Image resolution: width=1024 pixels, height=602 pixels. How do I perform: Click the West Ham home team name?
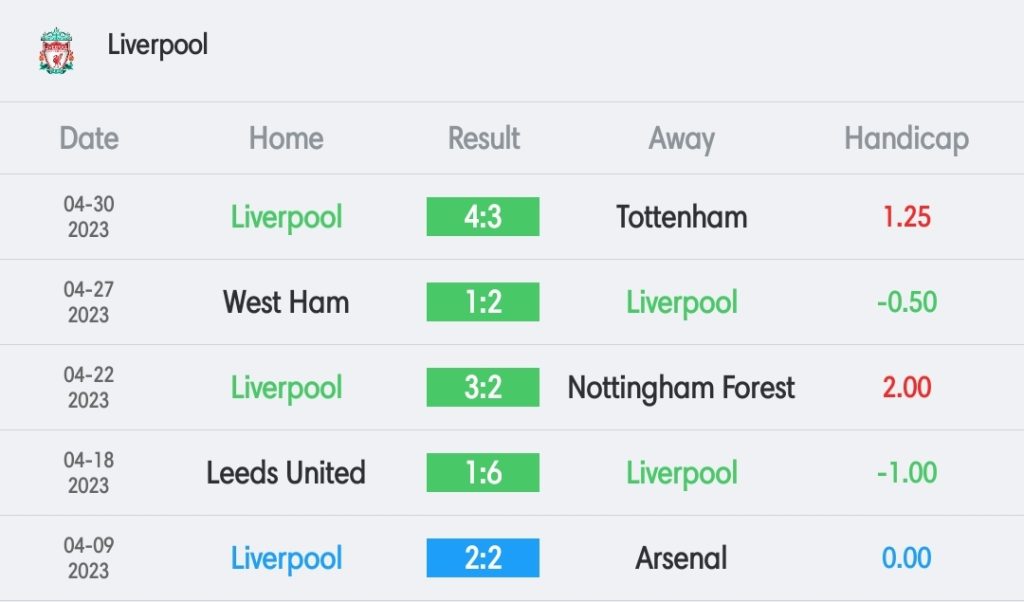coord(286,302)
